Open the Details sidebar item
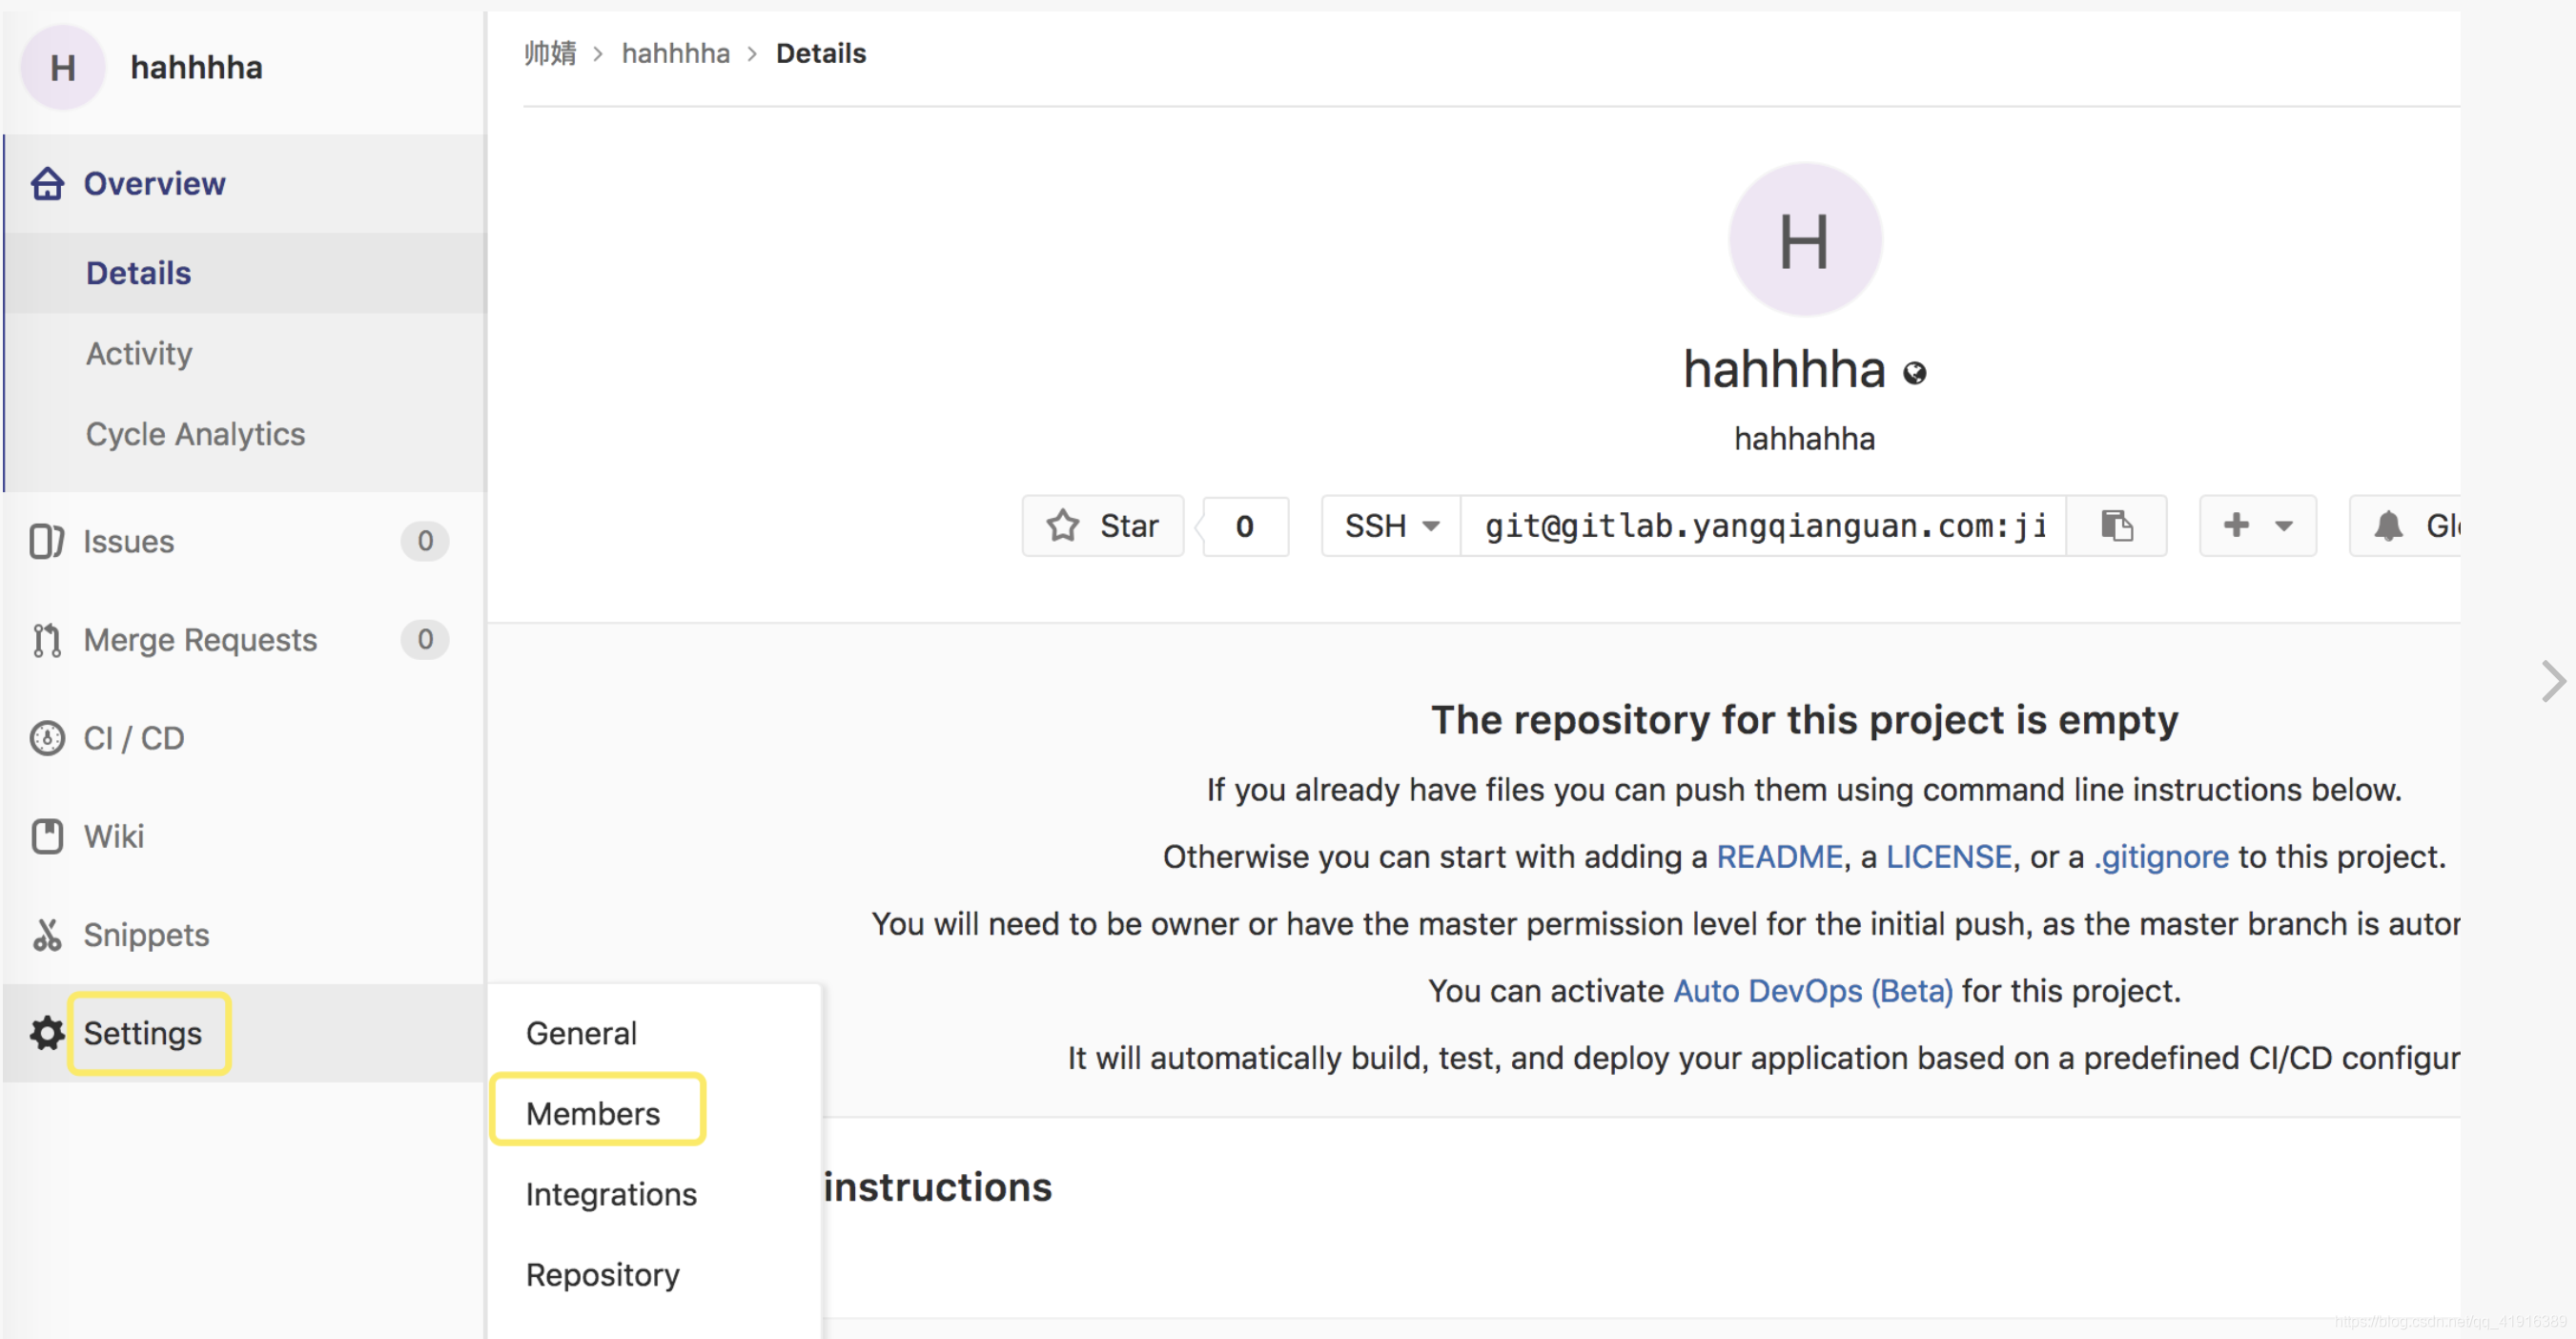 138,273
